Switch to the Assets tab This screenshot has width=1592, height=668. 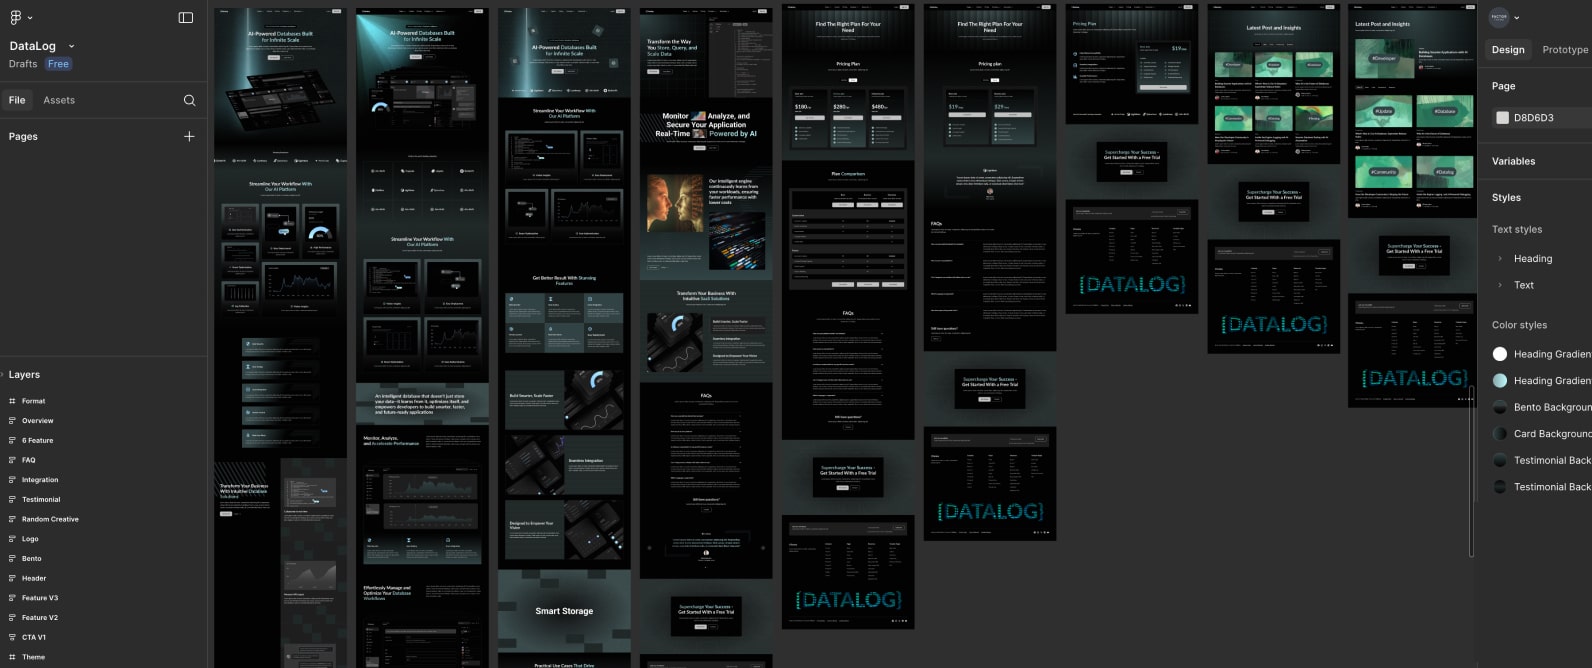click(59, 100)
